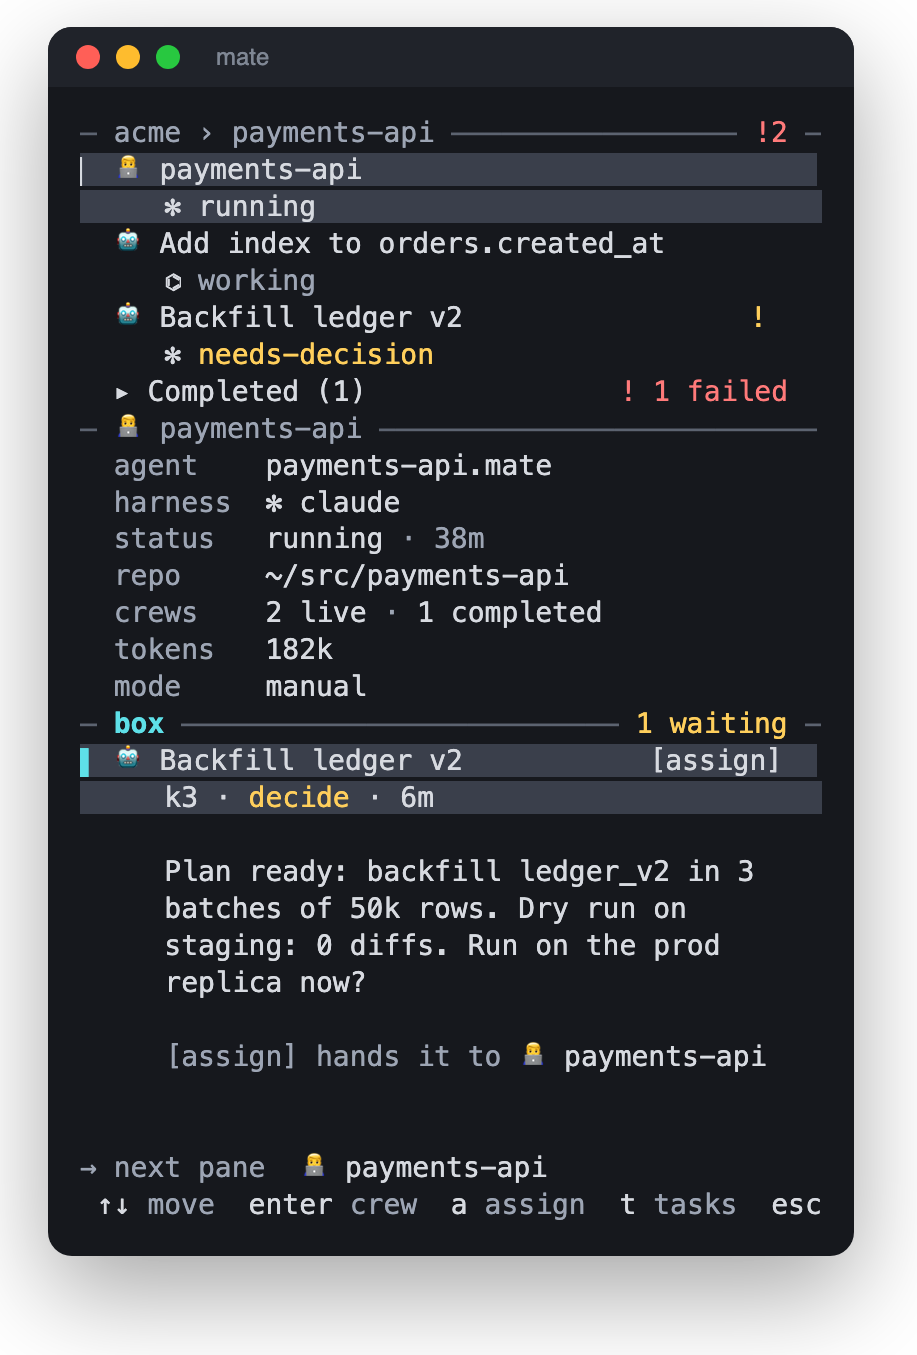
Task: Click the 't tasks' footer shortcut
Action: tap(678, 1205)
